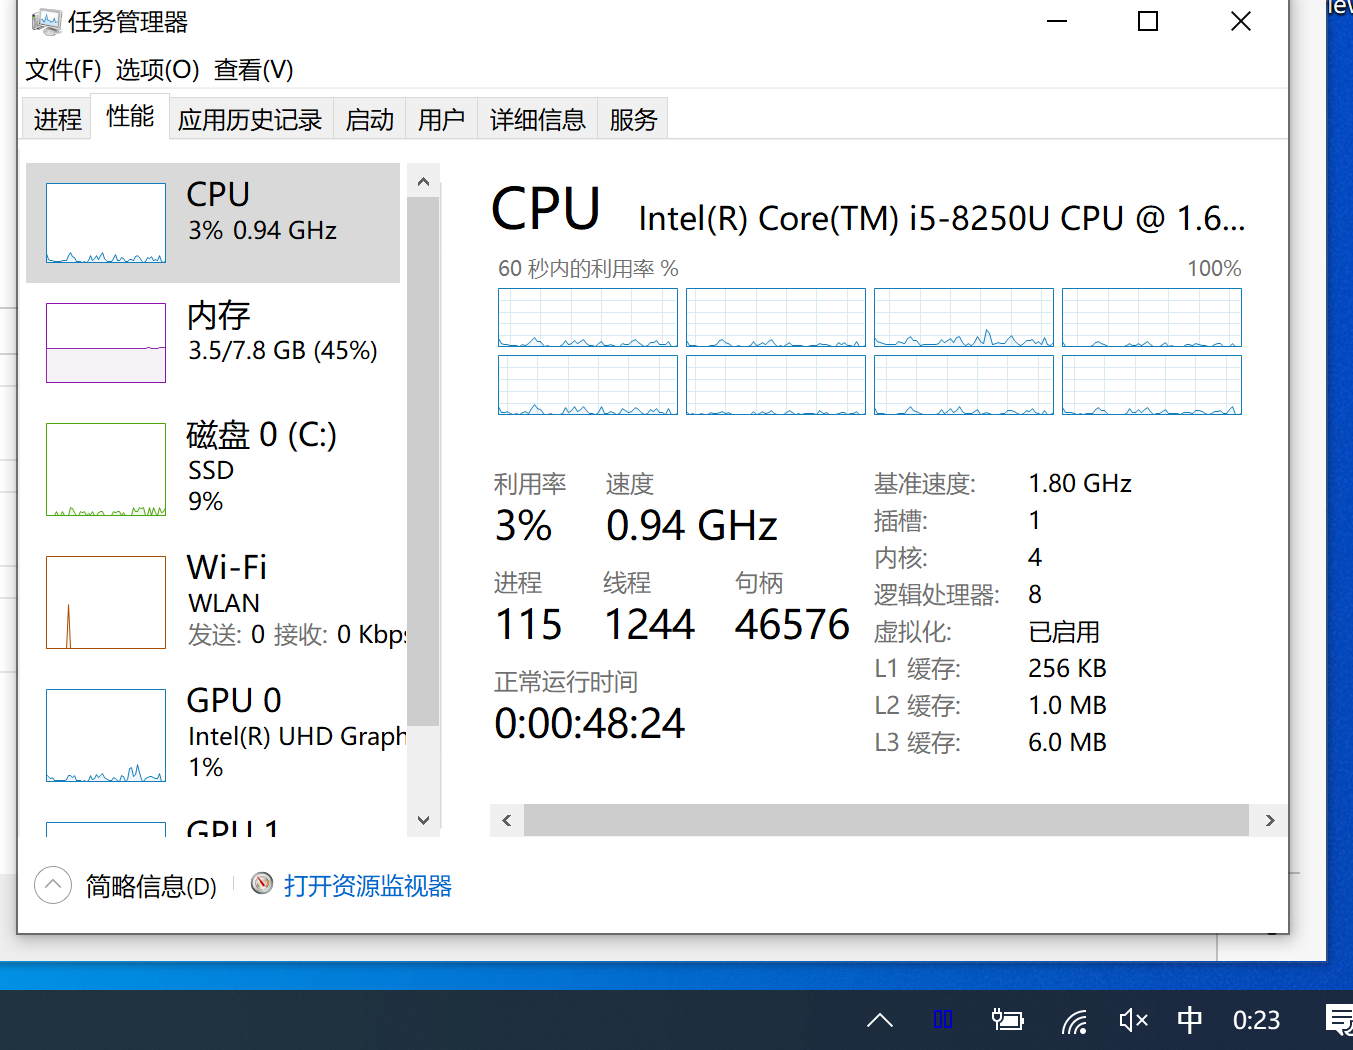Open the resource monitor icon

(262, 883)
